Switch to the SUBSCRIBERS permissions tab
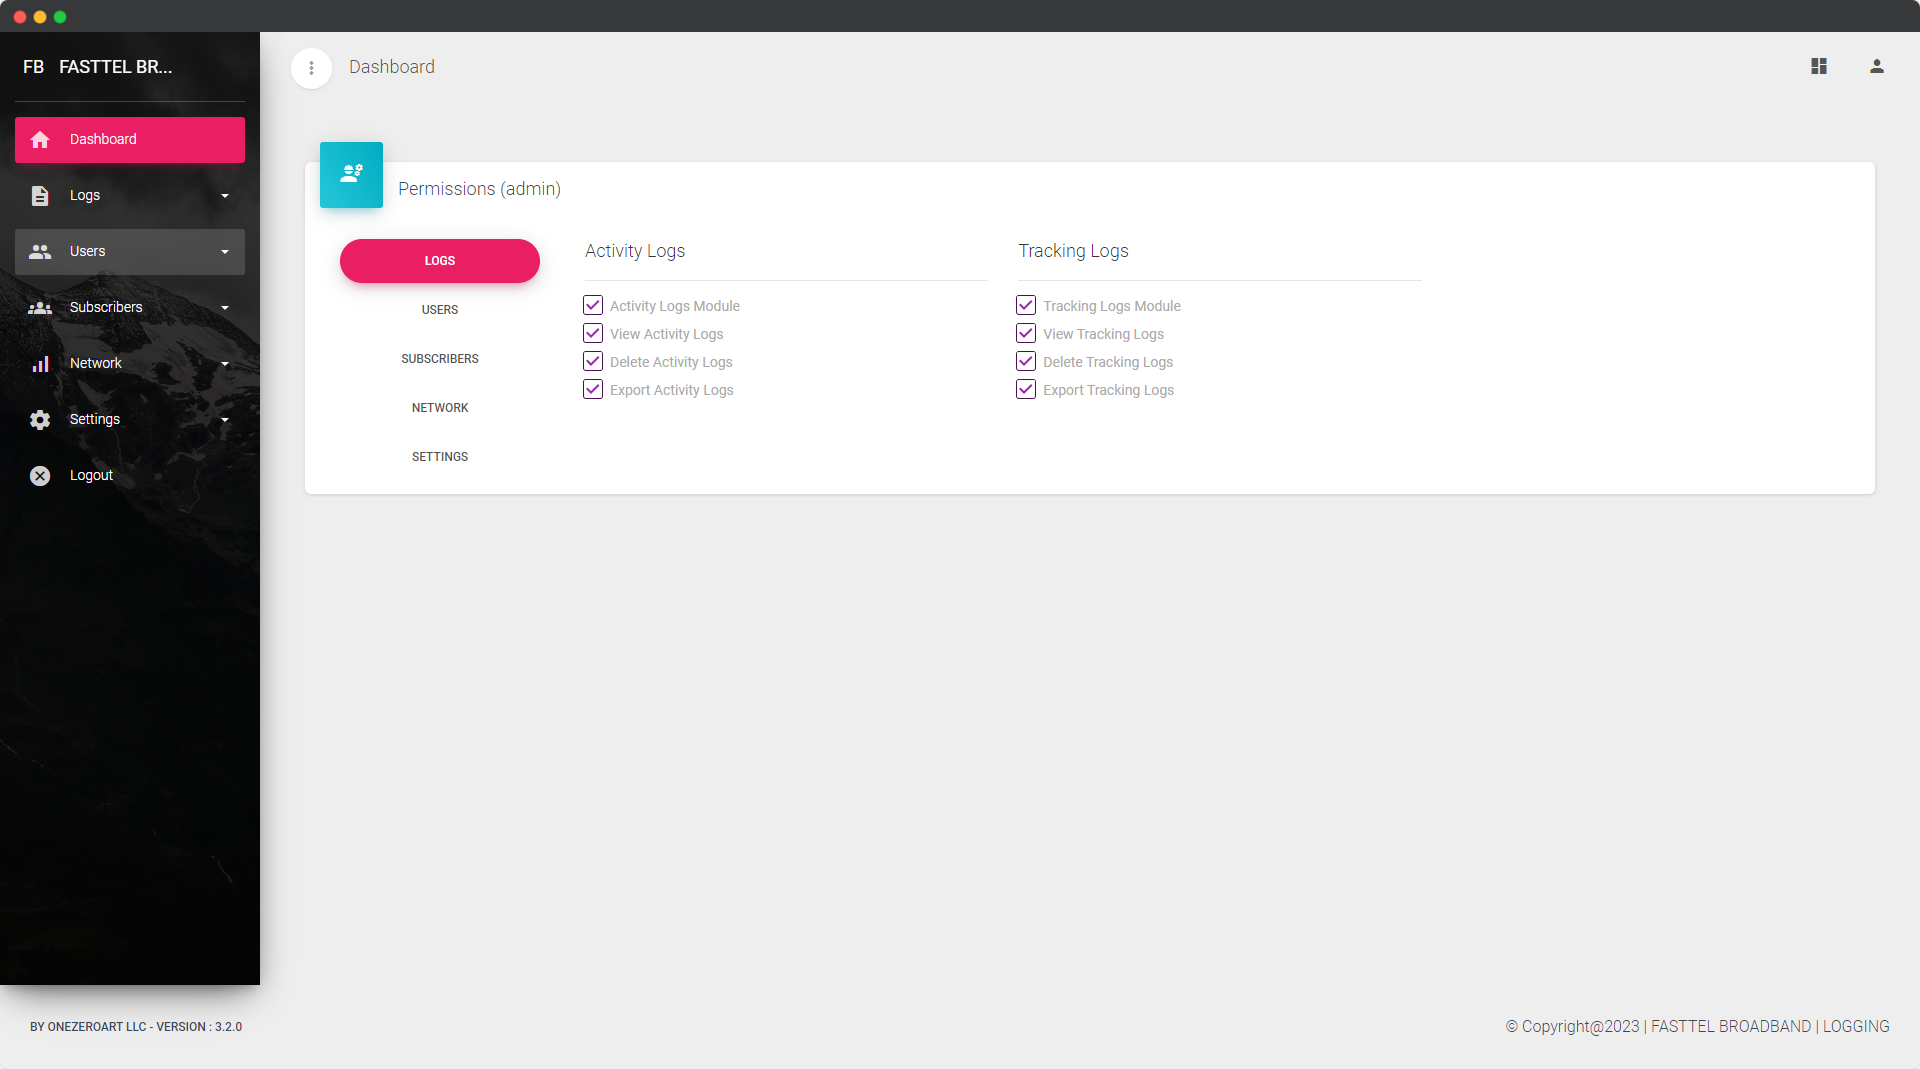Viewport: 1920px width, 1069px height. click(x=440, y=359)
